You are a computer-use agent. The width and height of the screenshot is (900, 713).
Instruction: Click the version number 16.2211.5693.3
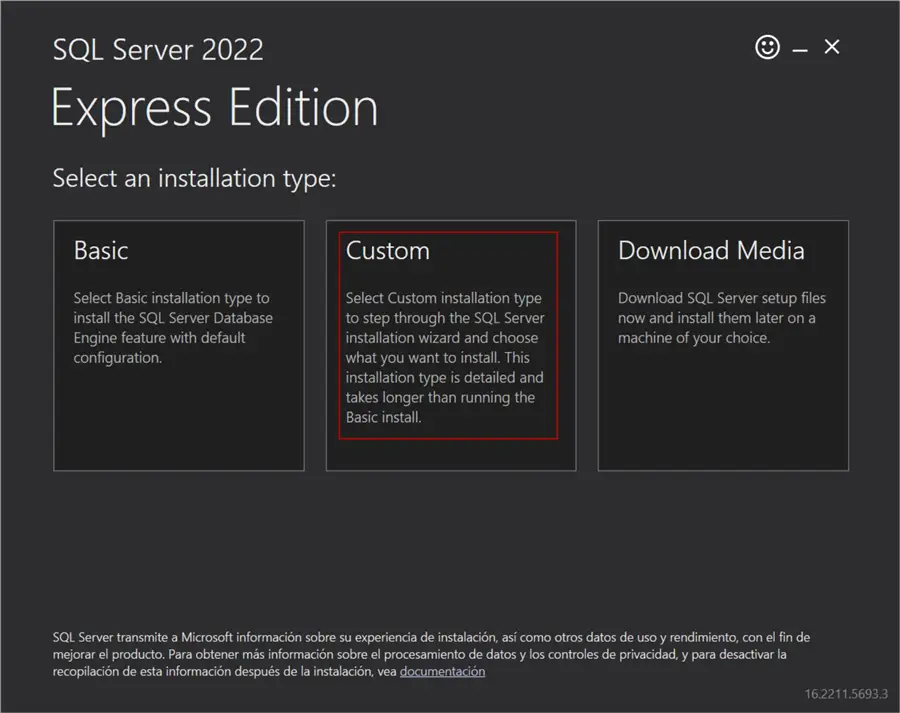pyautogui.click(x=846, y=694)
